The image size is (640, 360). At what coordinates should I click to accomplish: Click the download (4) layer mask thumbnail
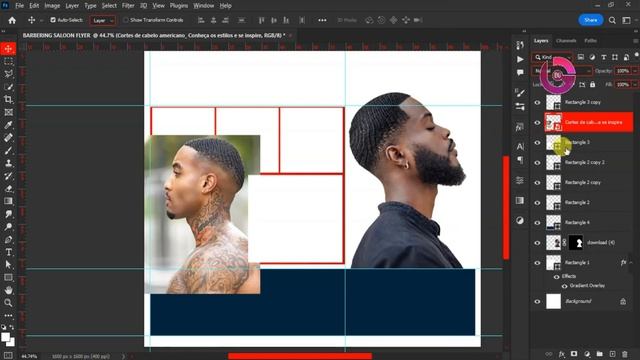(576, 242)
